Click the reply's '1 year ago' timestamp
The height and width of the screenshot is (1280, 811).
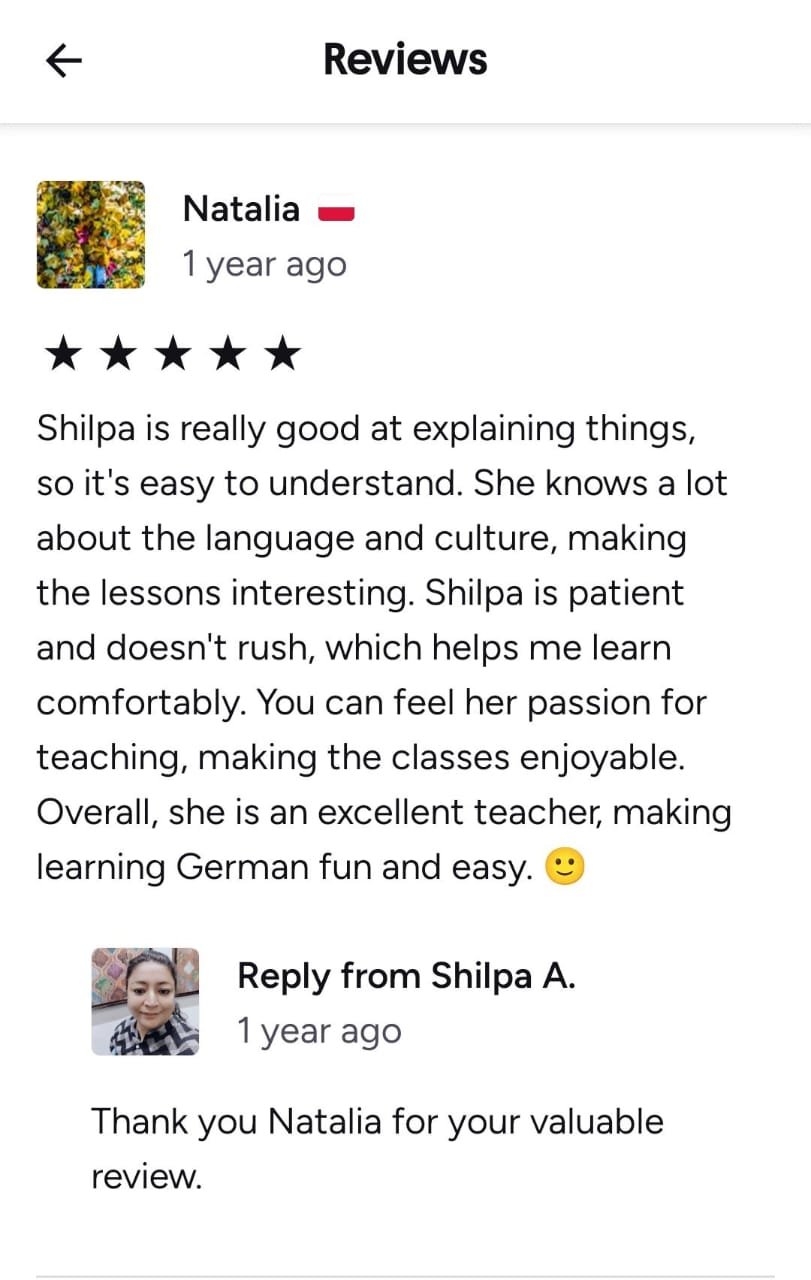[319, 1031]
